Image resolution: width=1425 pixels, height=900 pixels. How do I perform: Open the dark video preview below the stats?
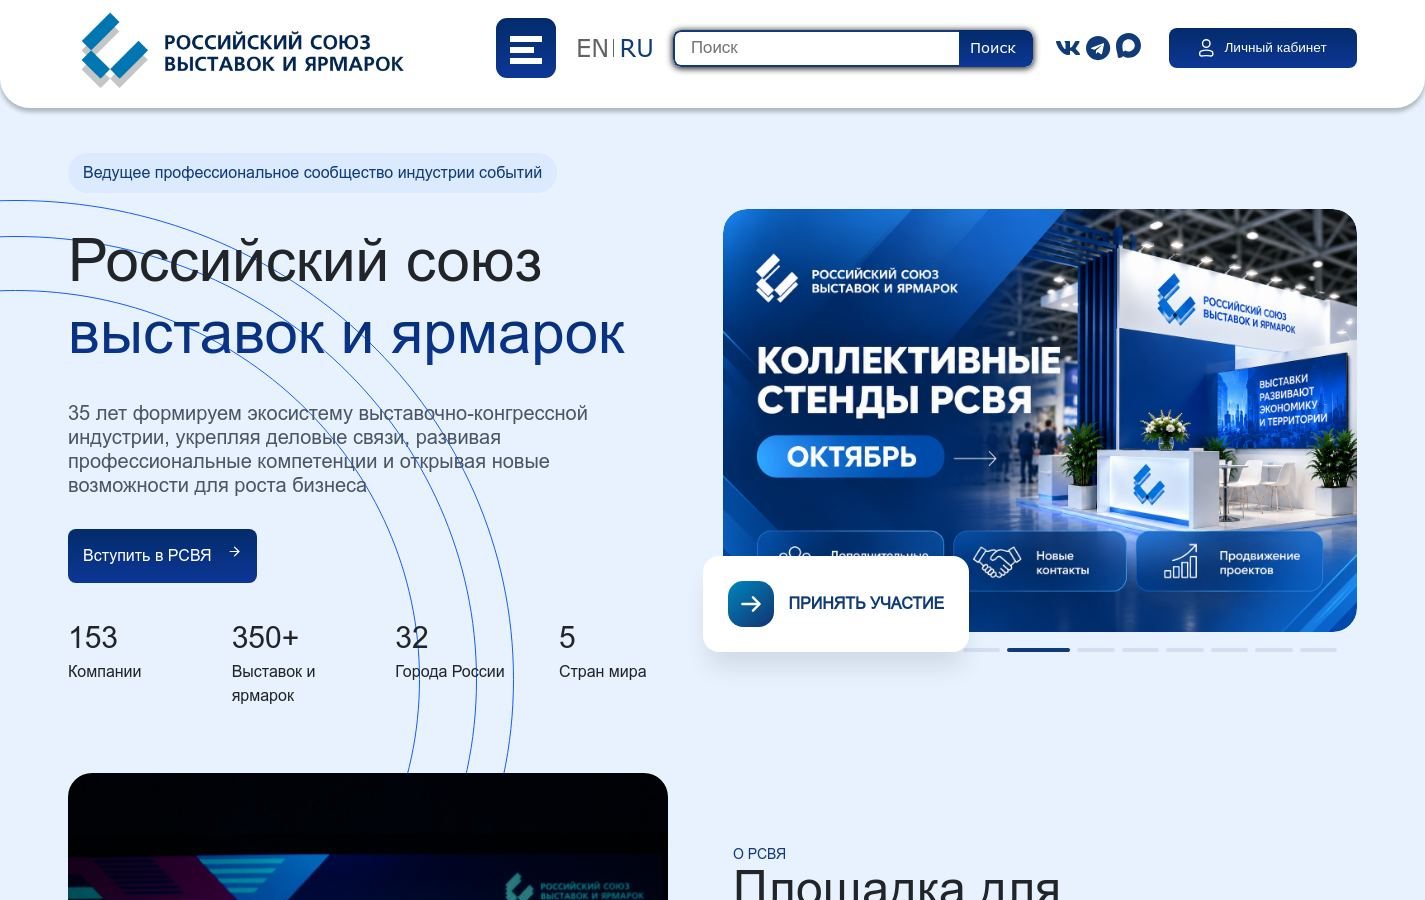(x=368, y=836)
